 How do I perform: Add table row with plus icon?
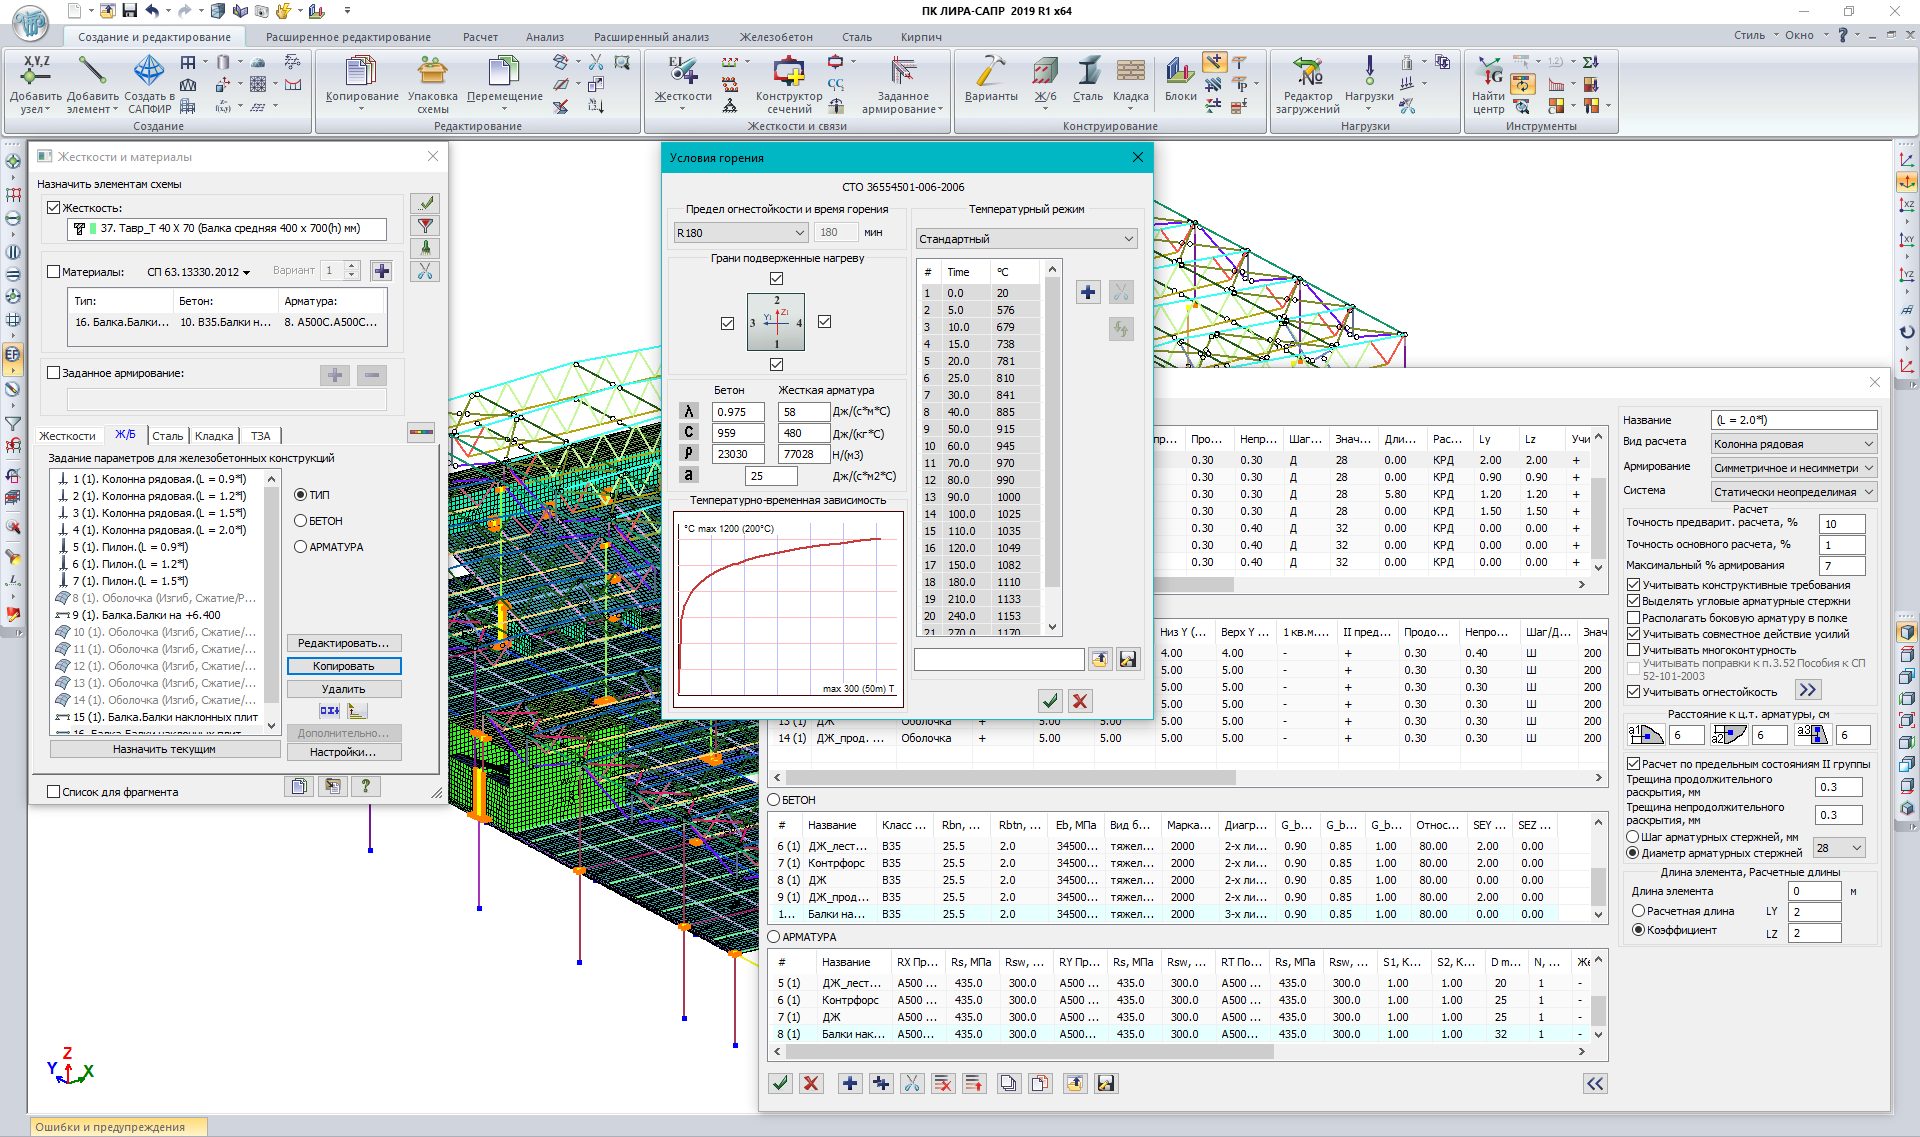1088,292
